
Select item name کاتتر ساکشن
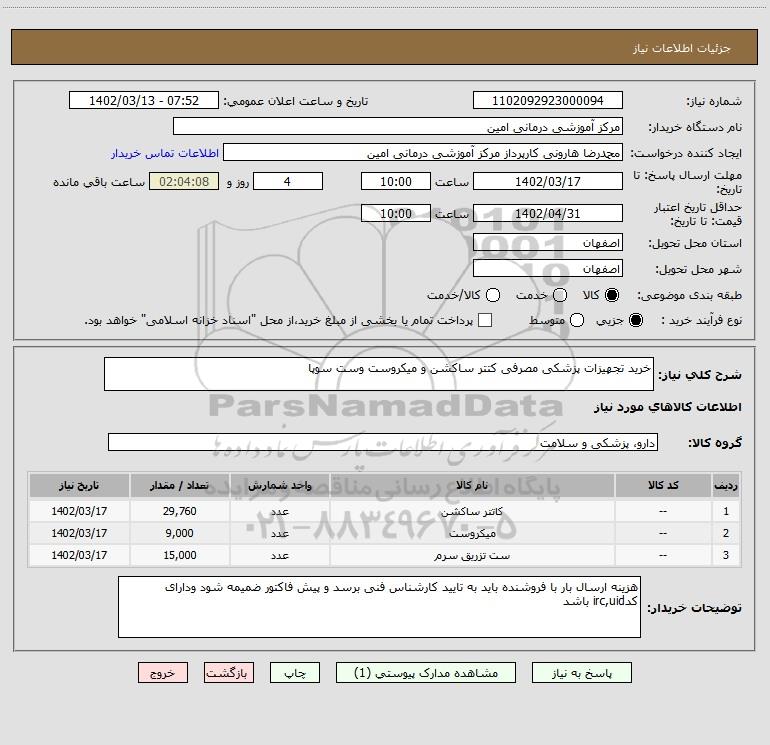(471, 512)
